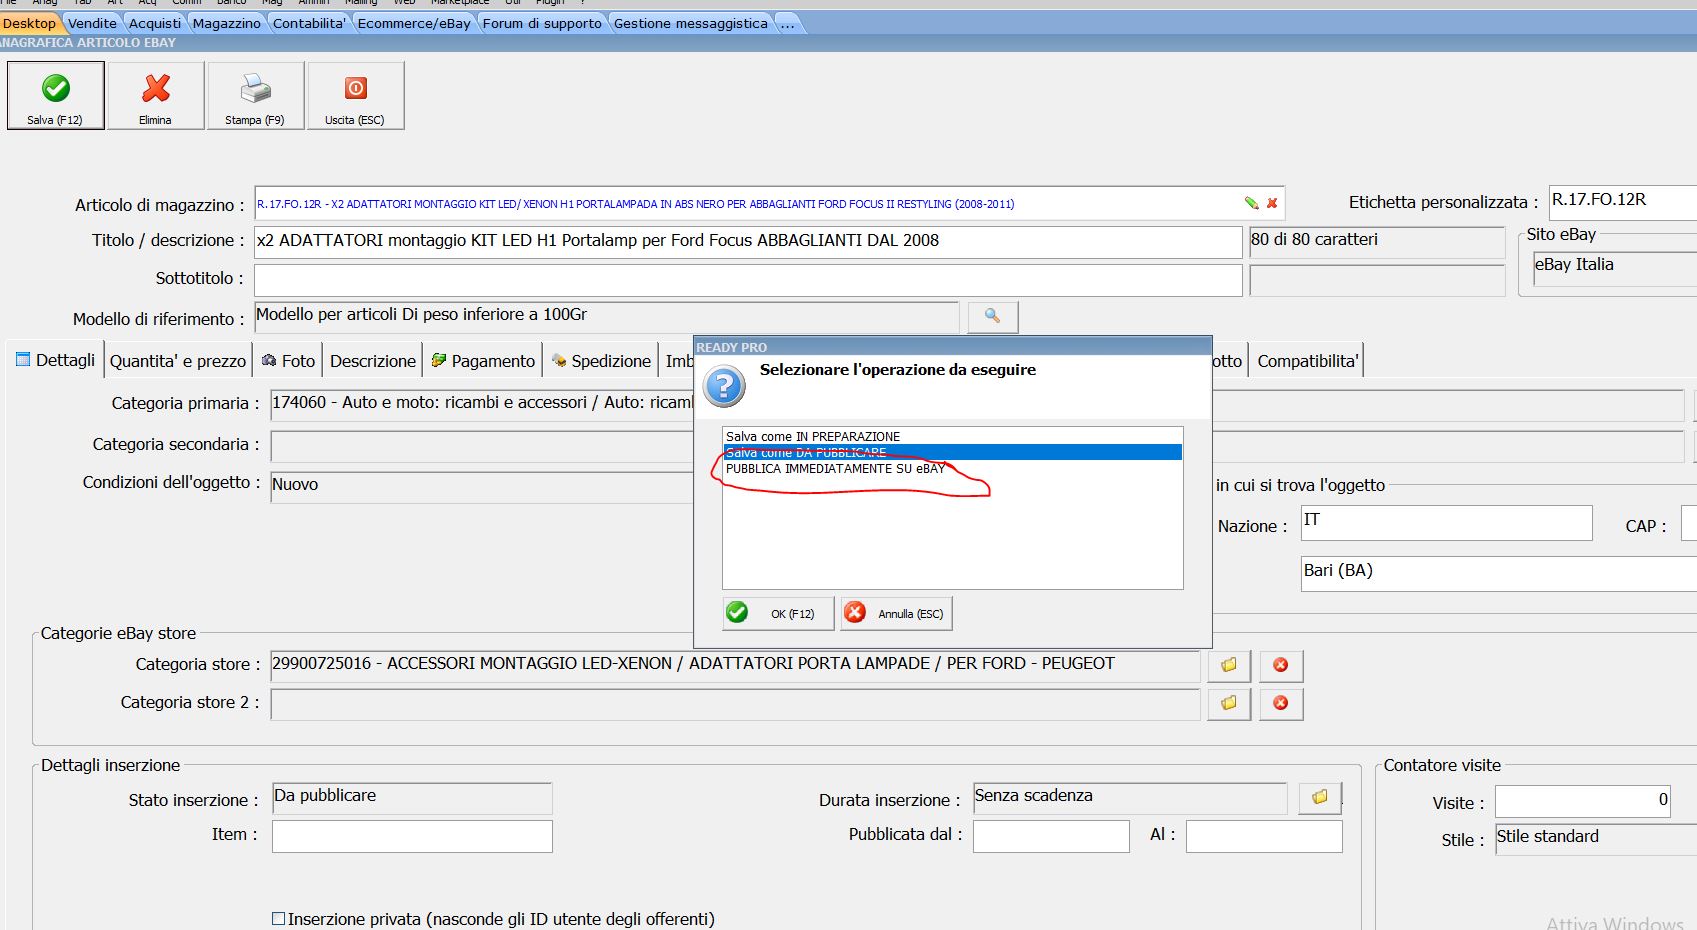The width and height of the screenshot is (1697, 930).
Task: Open the Gestione messaggistica tab
Action: 691,23
